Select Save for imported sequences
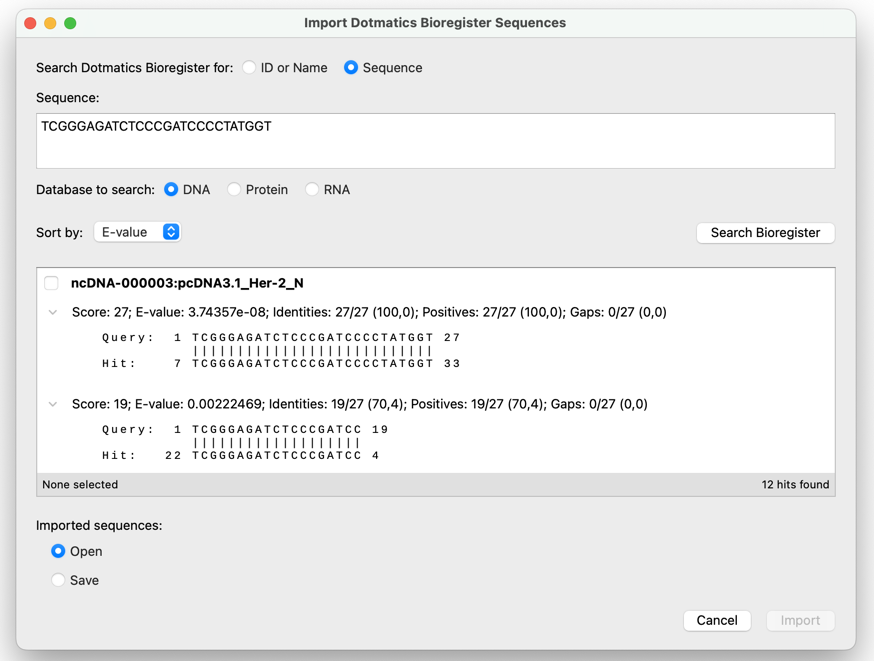The width and height of the screenshot is (874, 661). (x=58, y=580)
